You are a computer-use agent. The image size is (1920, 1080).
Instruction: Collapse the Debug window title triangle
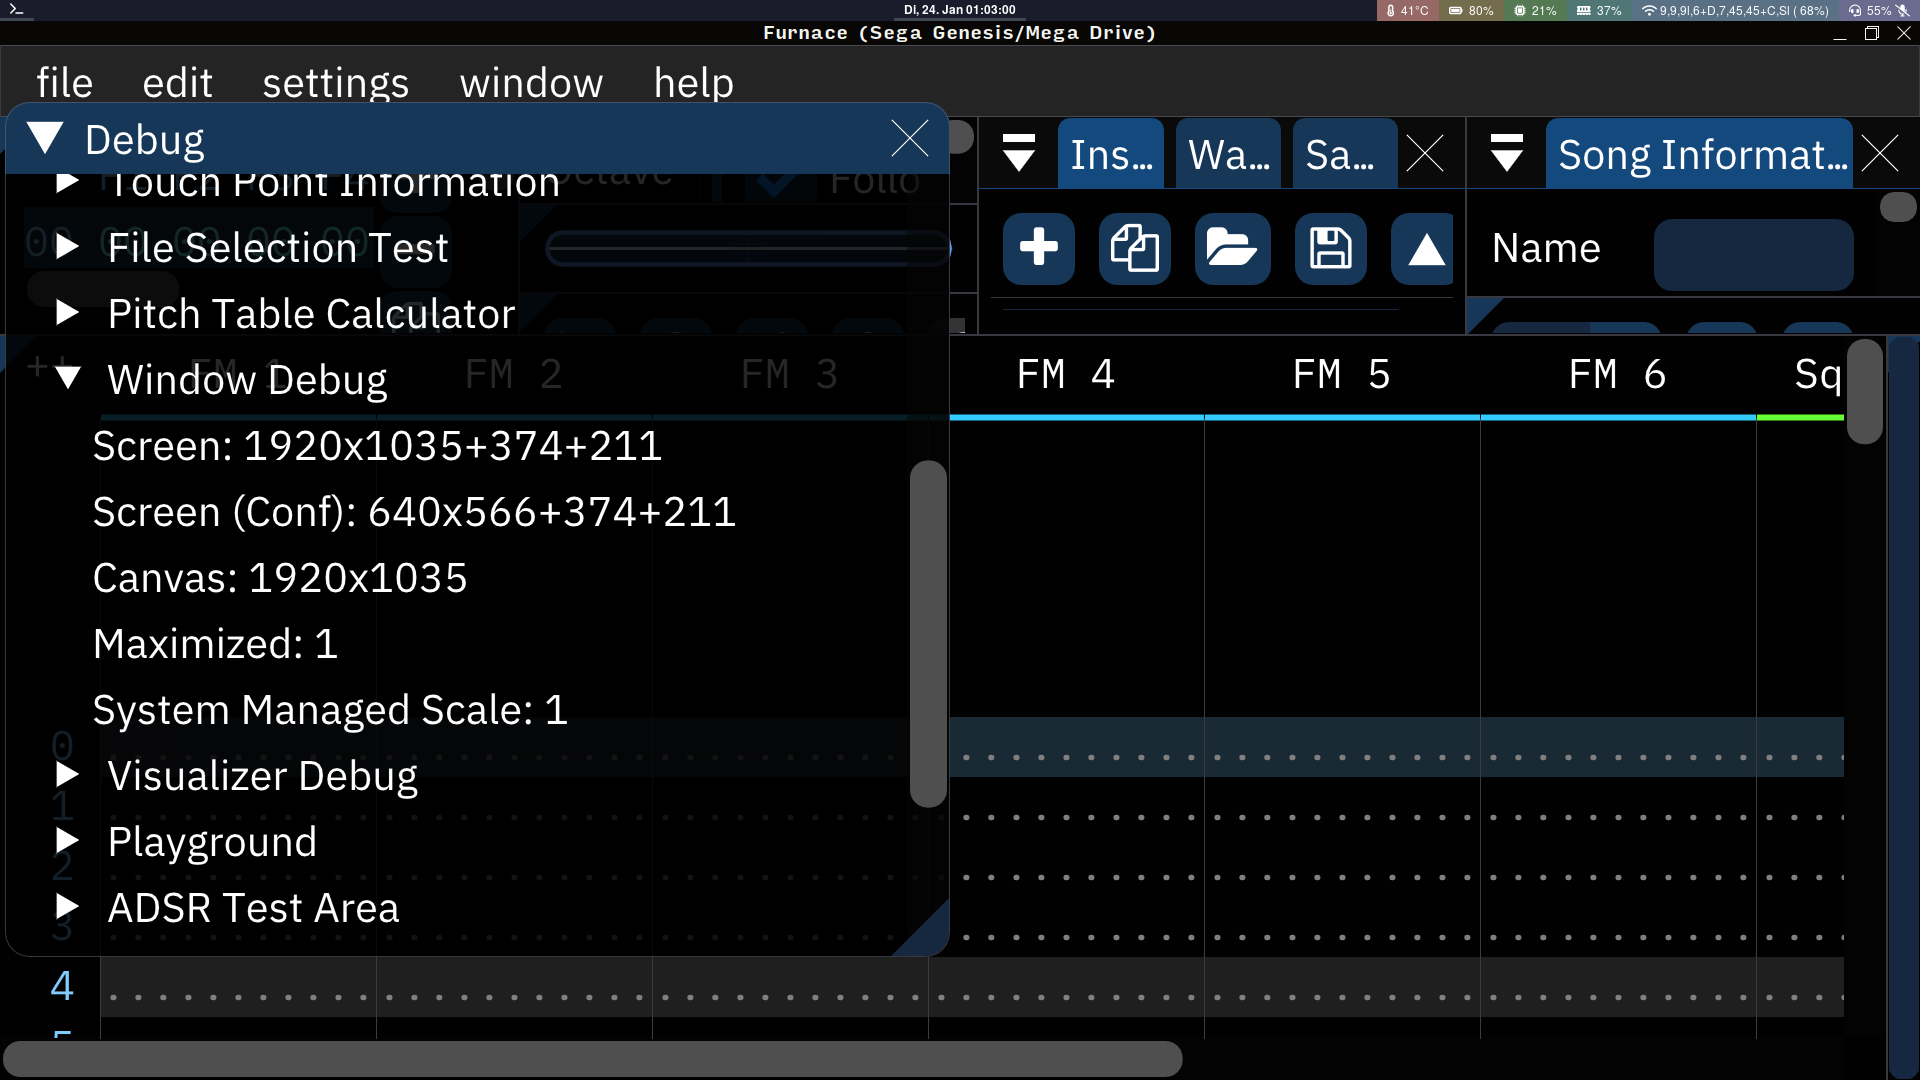tap(45, 138)
